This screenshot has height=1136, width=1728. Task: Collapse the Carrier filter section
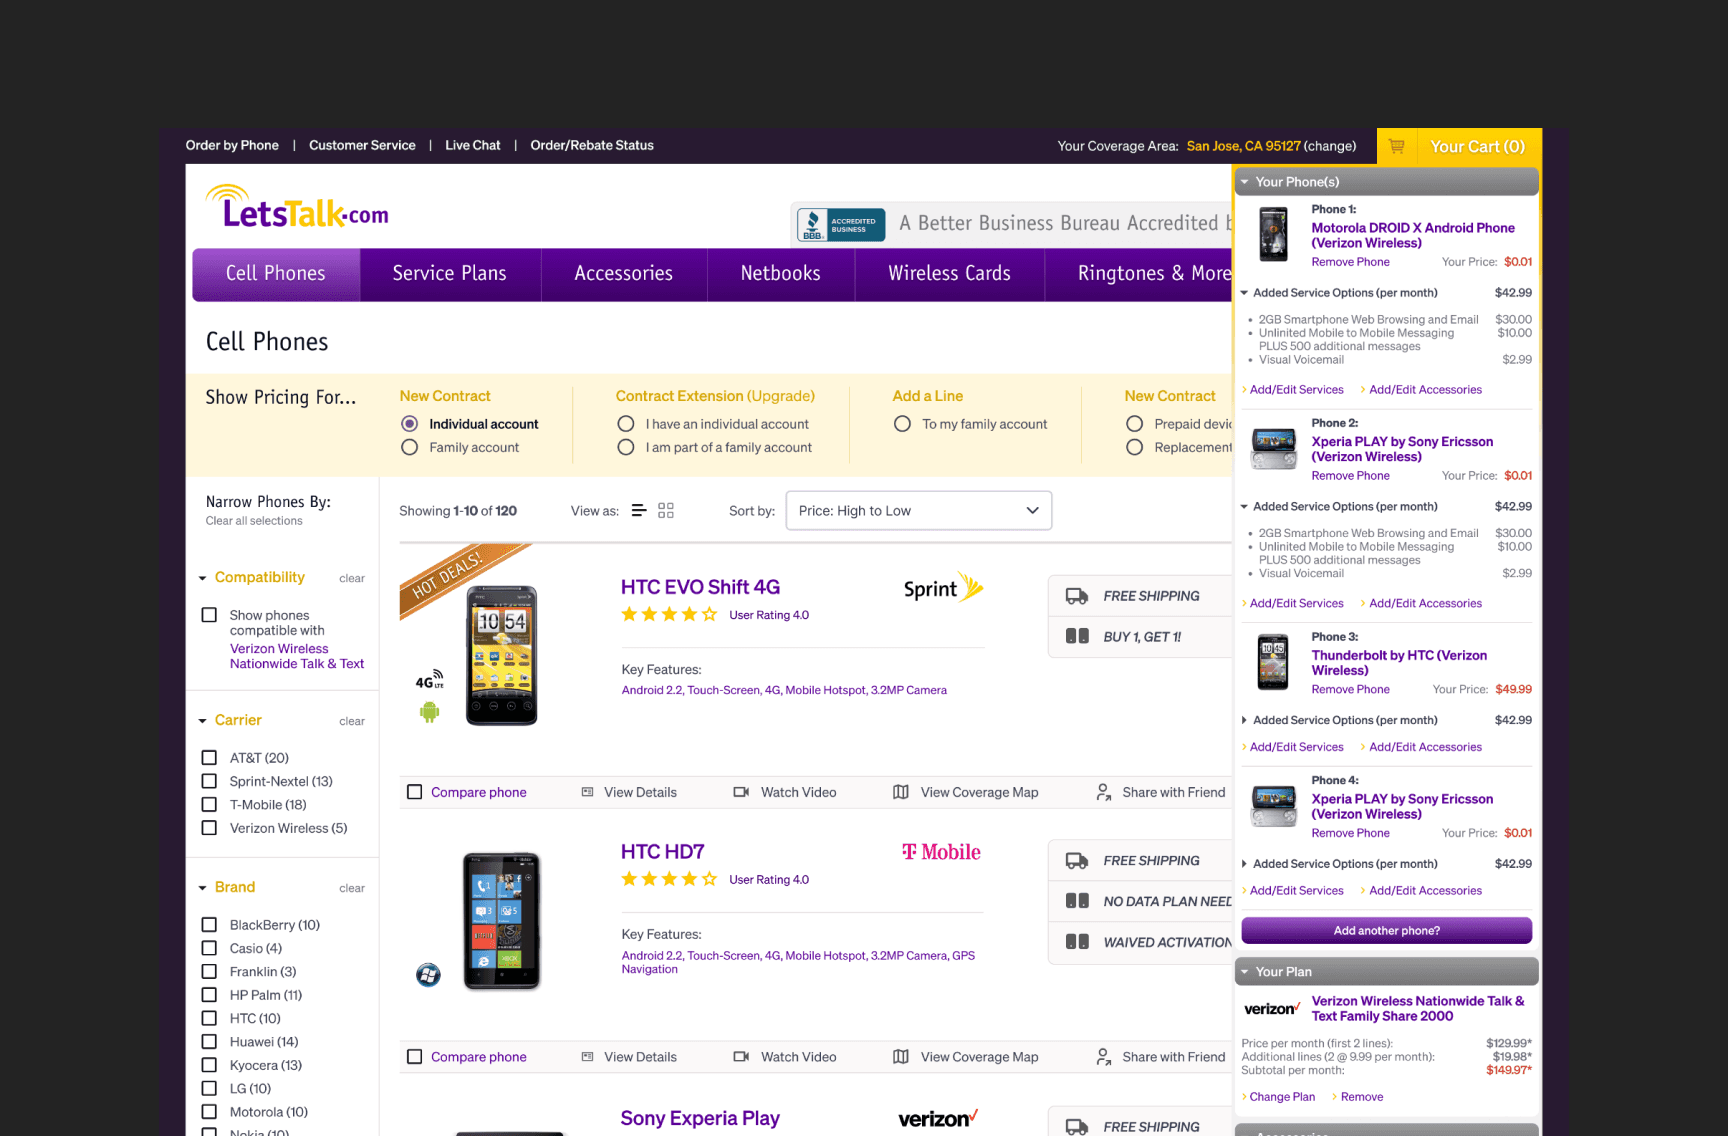pyautogui.click(x=203, y=721)
